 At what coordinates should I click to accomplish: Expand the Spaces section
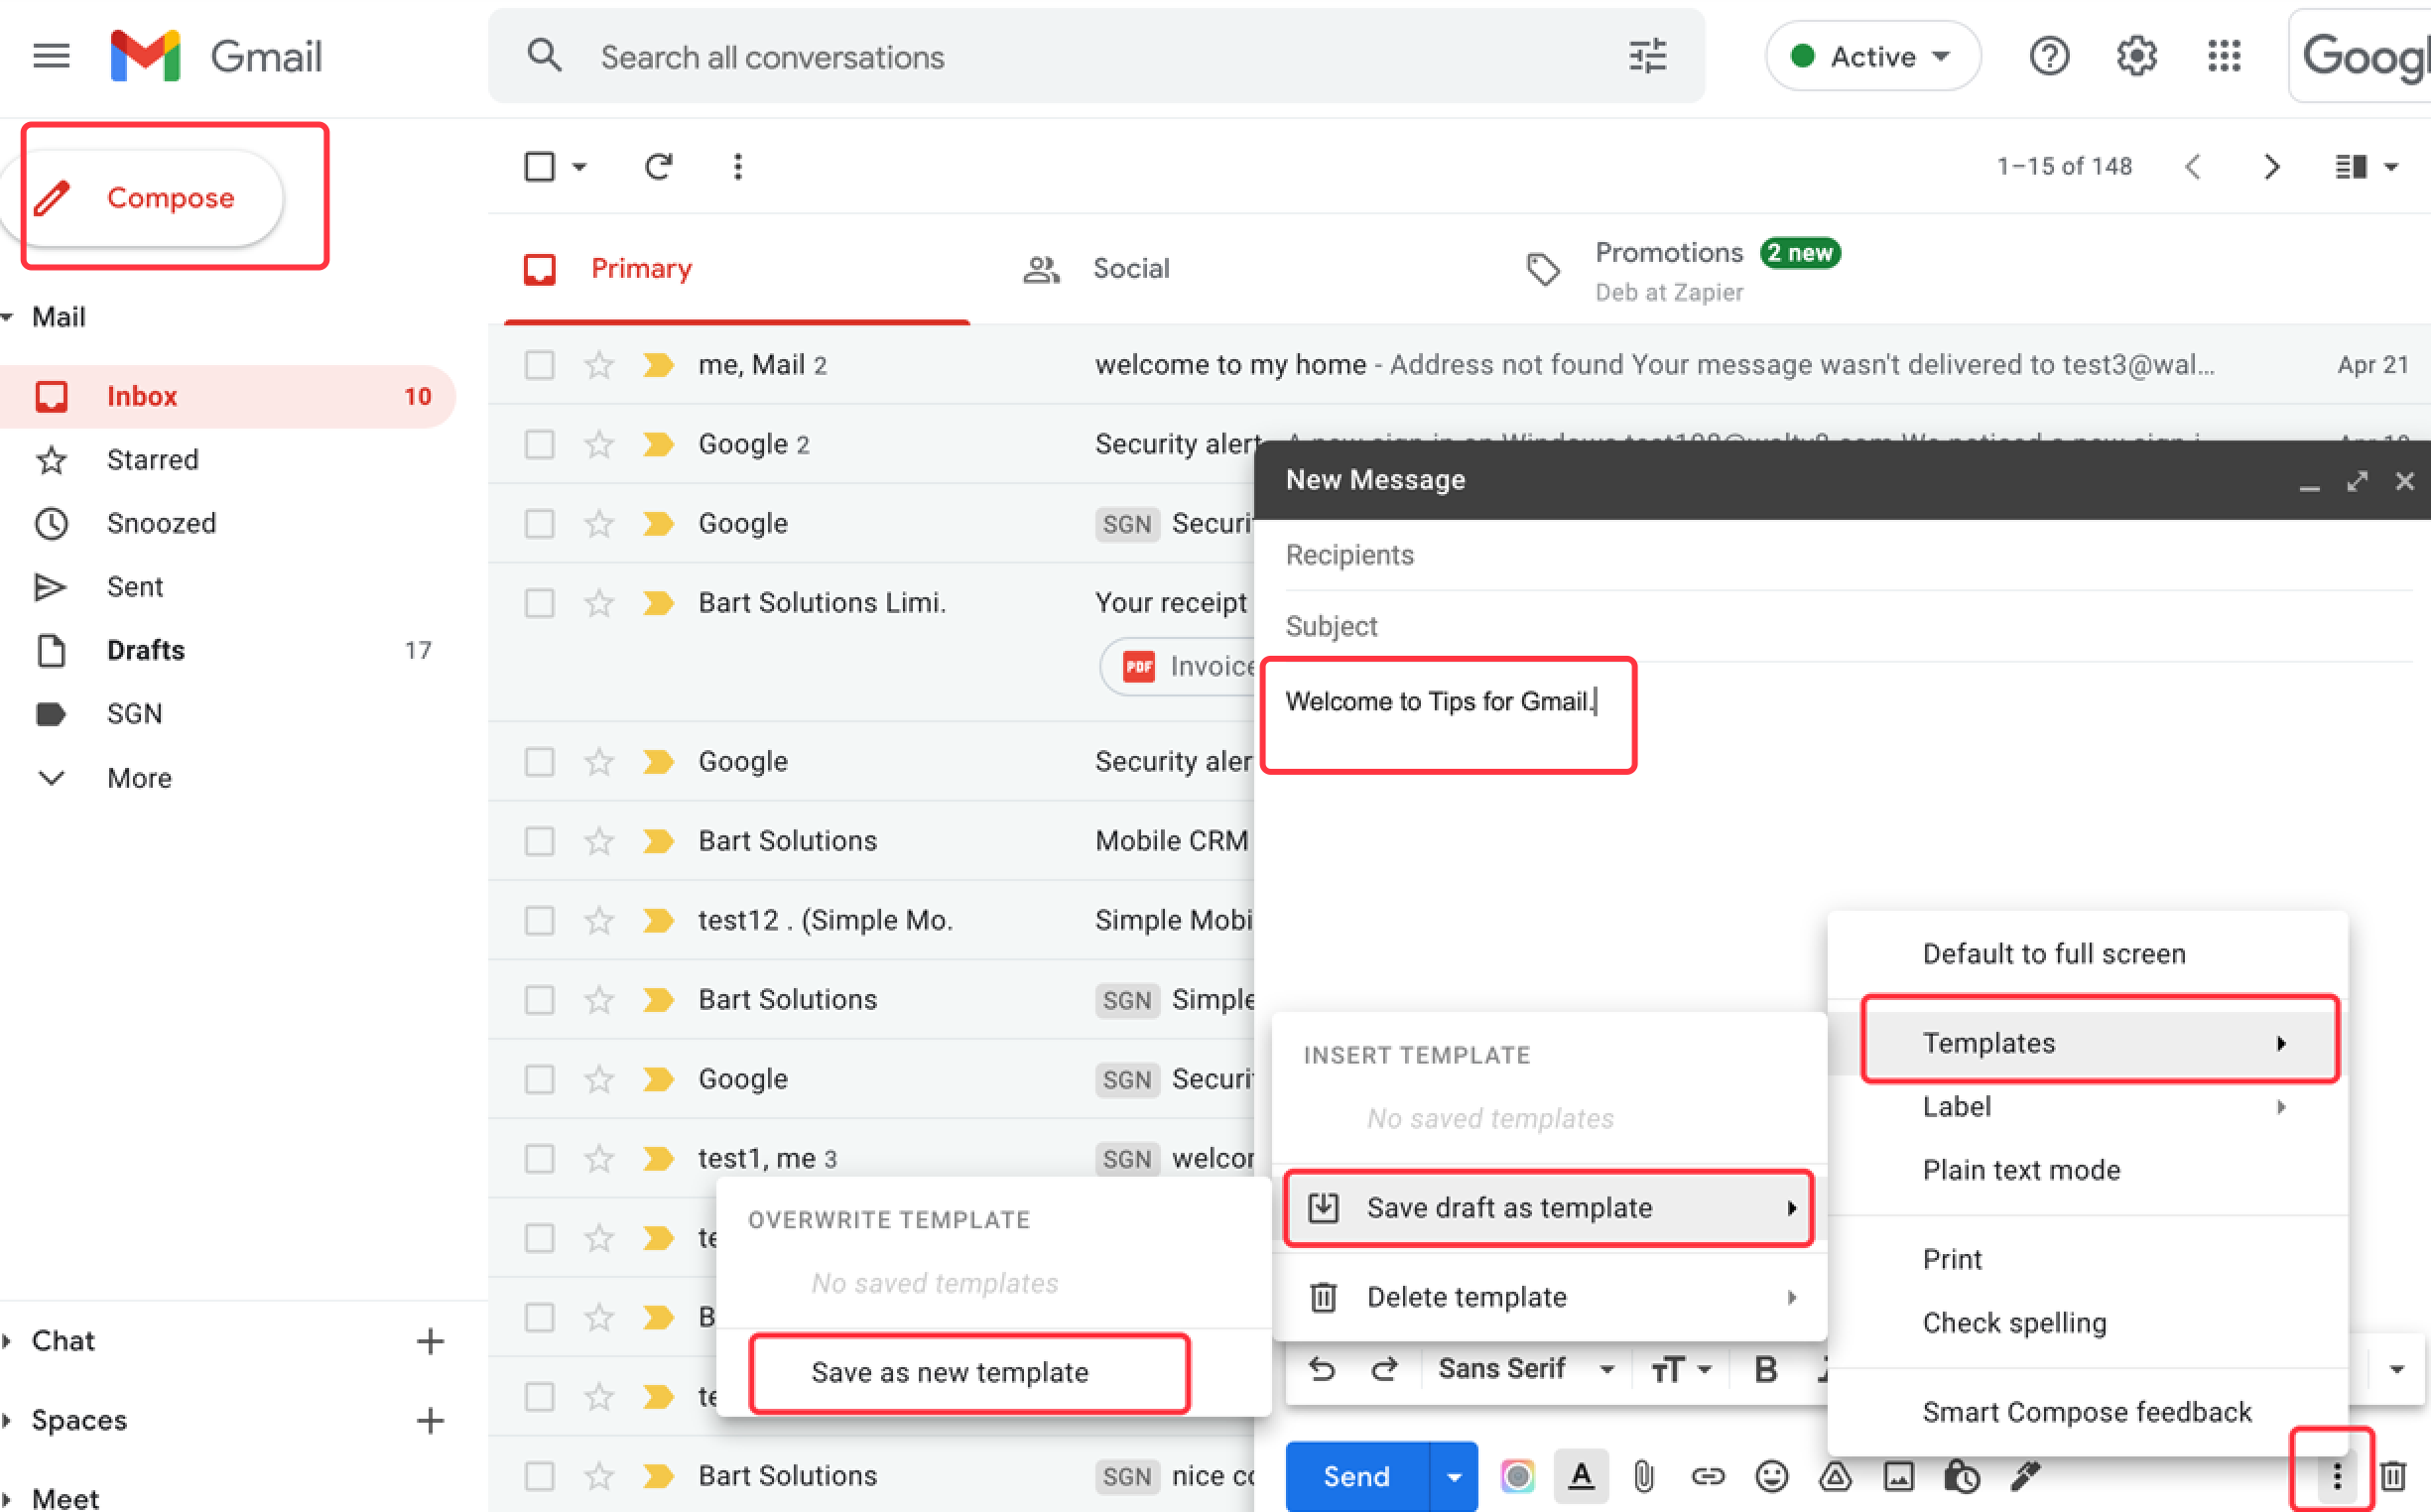pos(8,1420)
